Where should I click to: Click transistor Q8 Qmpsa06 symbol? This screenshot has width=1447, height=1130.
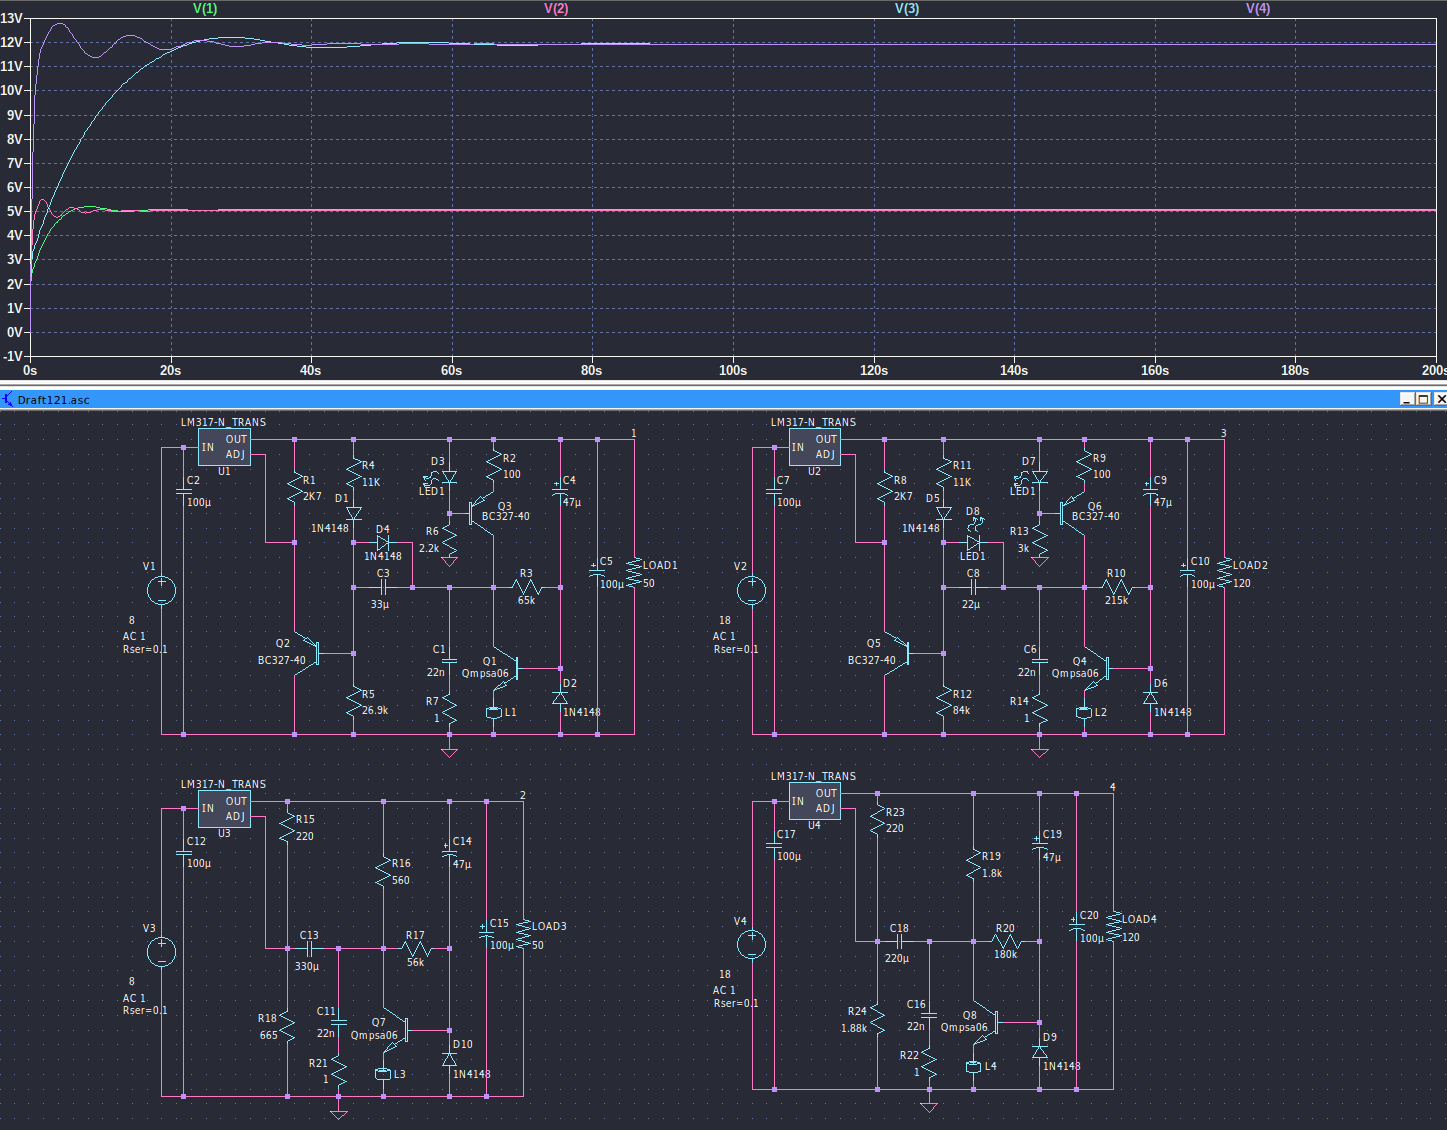click(986, 1021)
